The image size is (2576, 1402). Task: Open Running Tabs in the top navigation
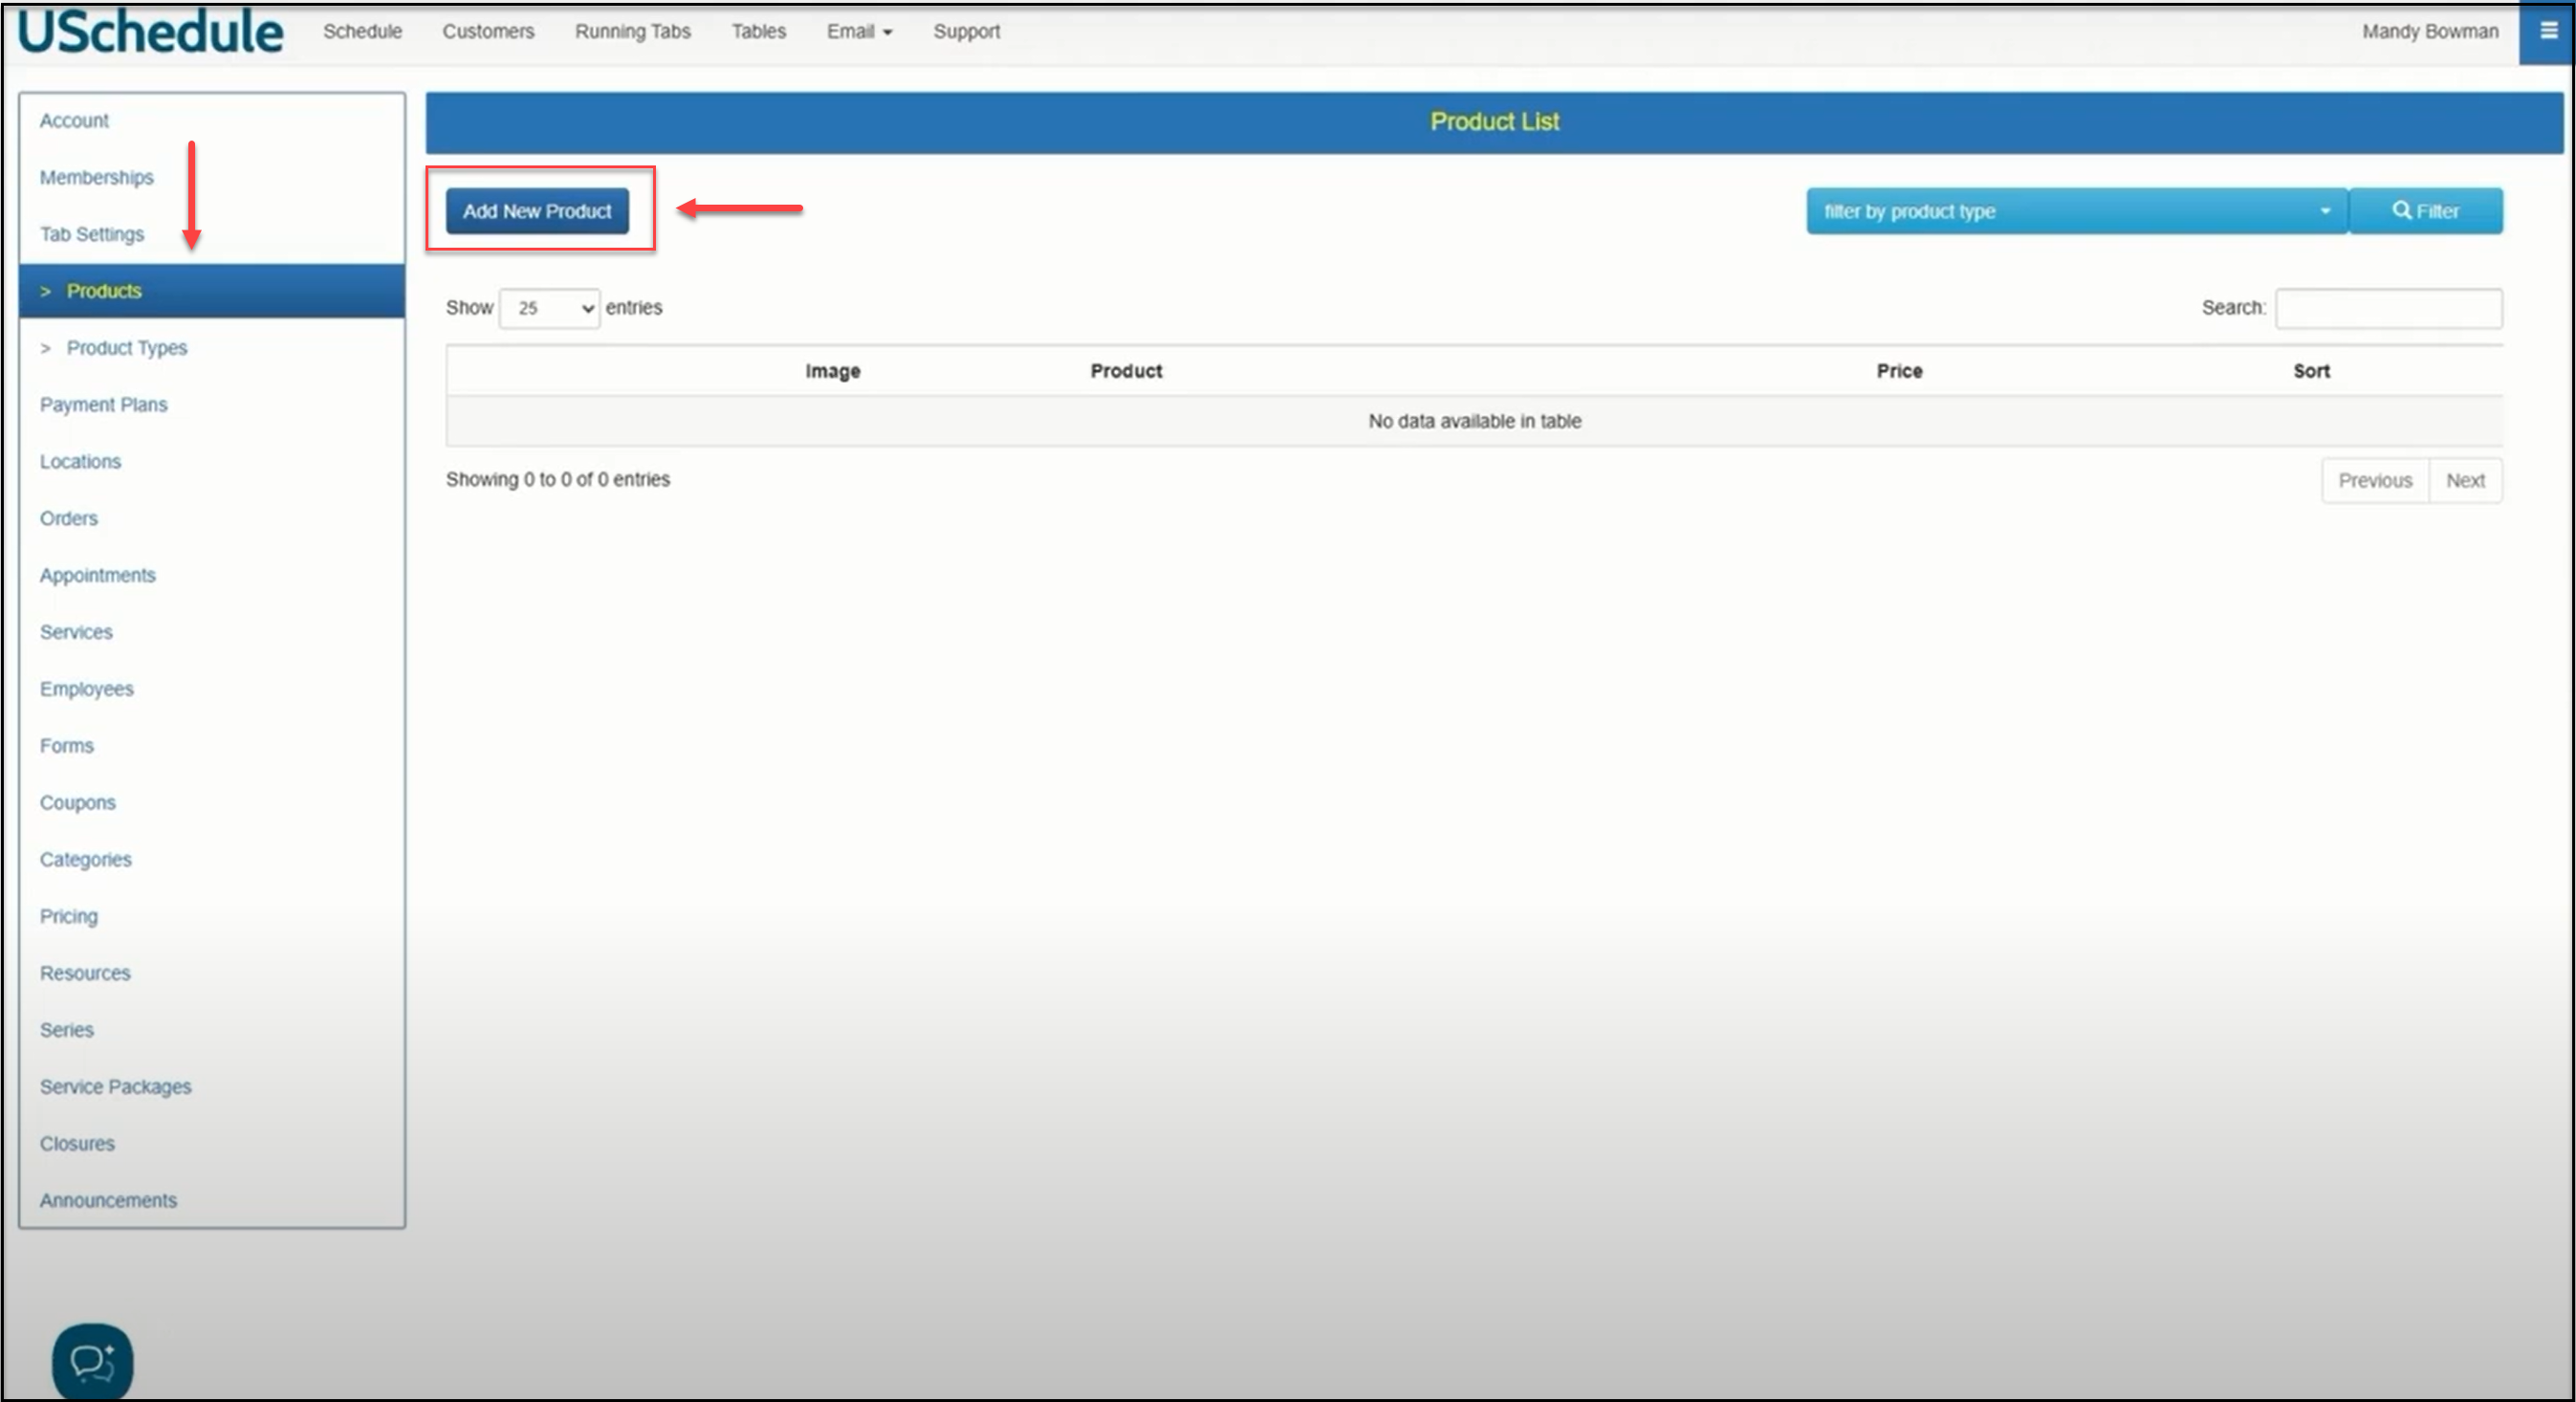pos(632,32)
